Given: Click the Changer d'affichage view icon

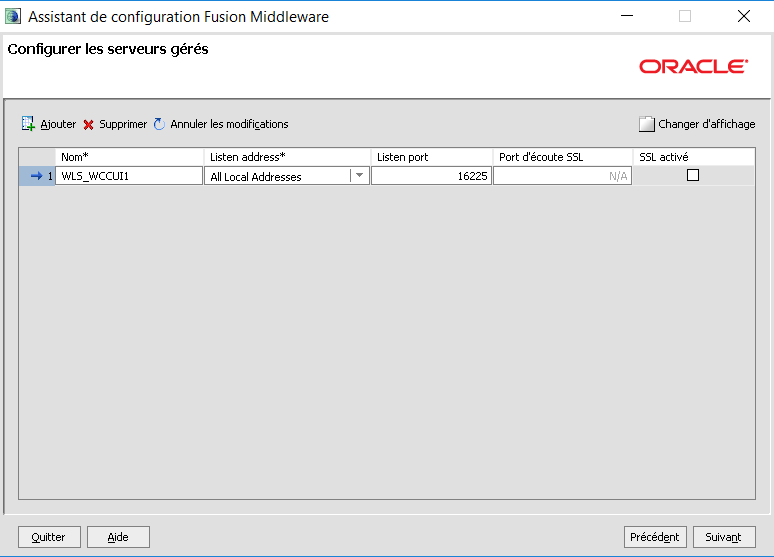Looking at the screenshot, I should pos(647,125).
